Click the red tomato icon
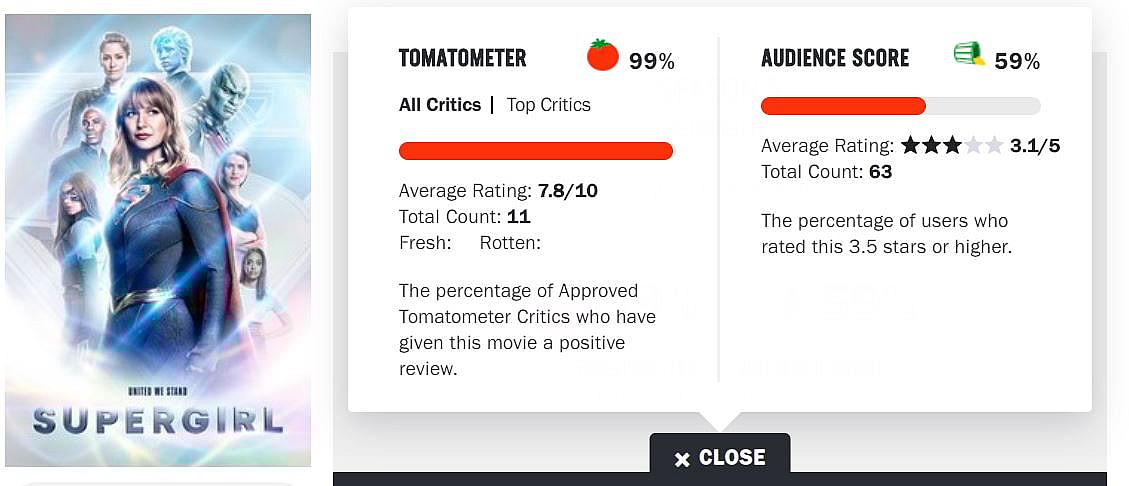 click(x=602, y=56)
